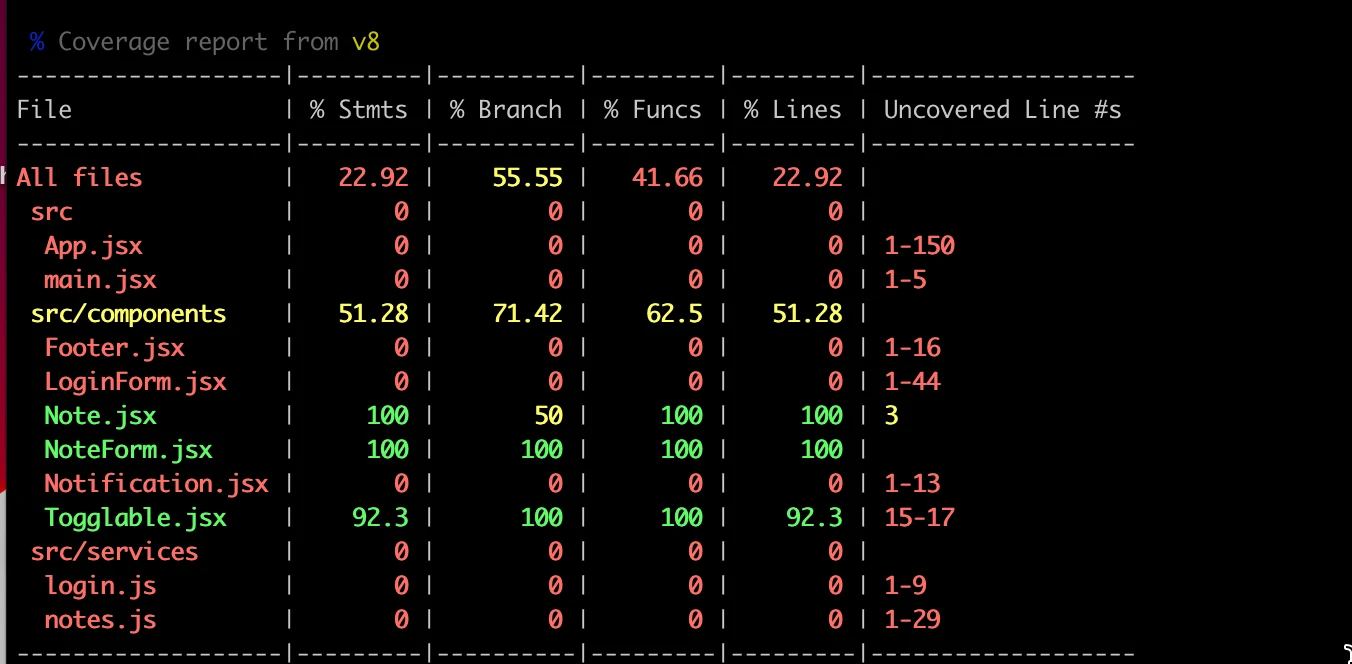Click the "All files" row label
The image size is (1352, 664).
[79, 178]
